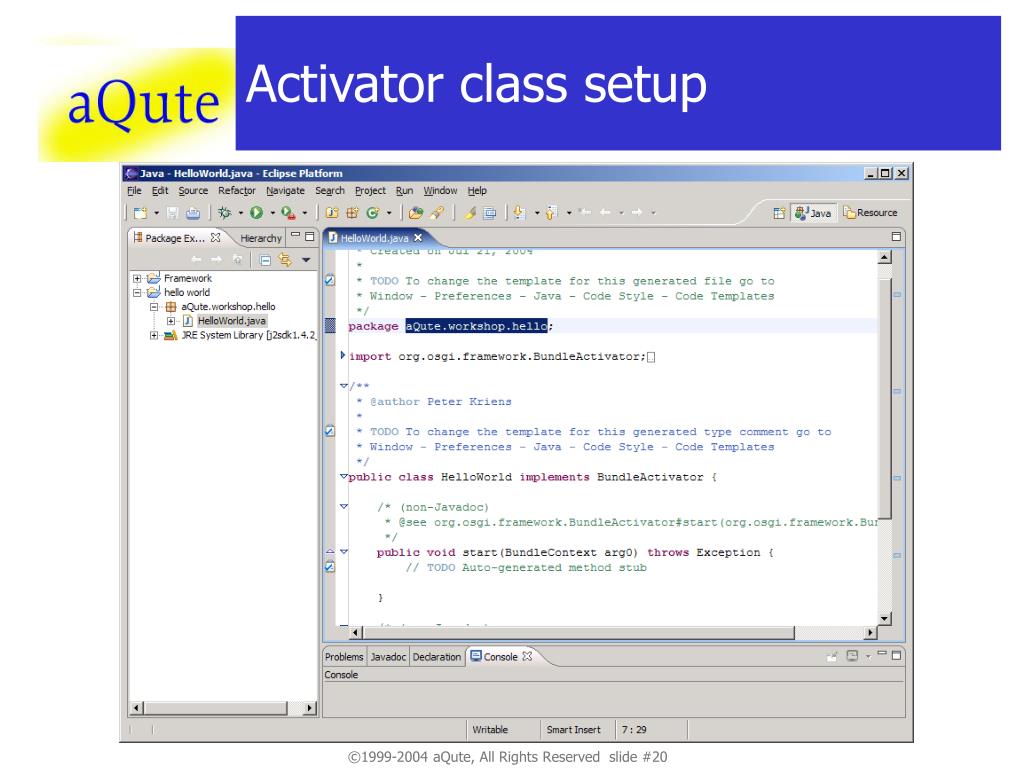The image size is (1024, 768).
Task: Switch to the Problems tab
Action: click(x=344, y=657)
